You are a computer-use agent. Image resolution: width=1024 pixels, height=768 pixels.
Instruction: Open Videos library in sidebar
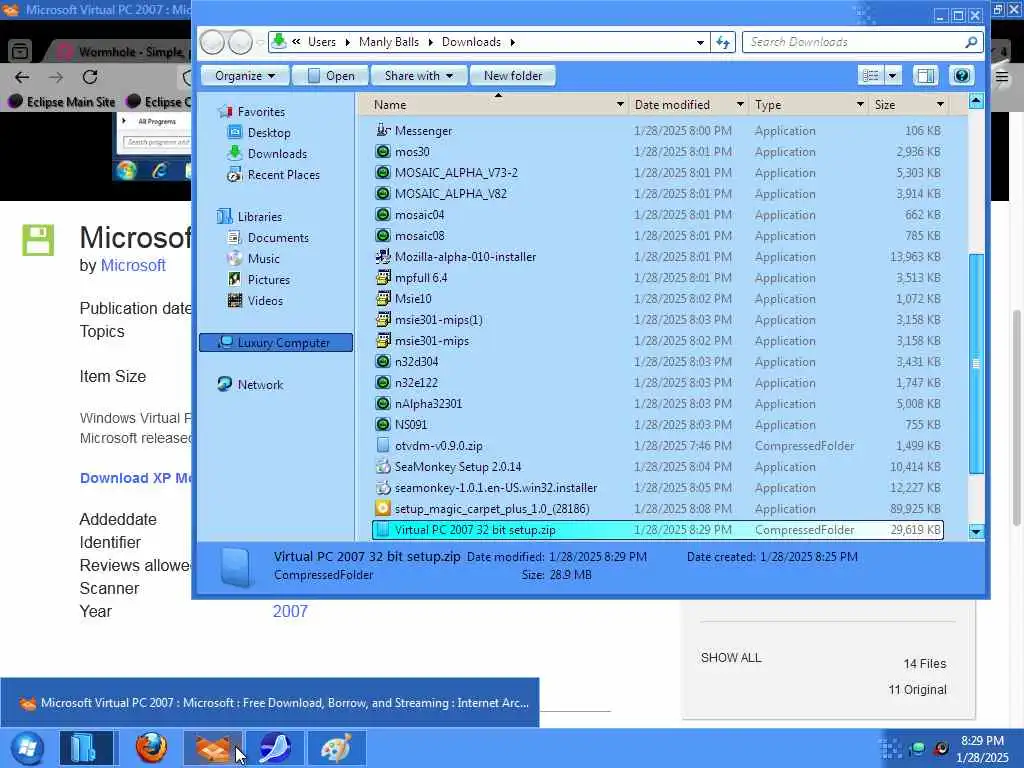point(265,300)
